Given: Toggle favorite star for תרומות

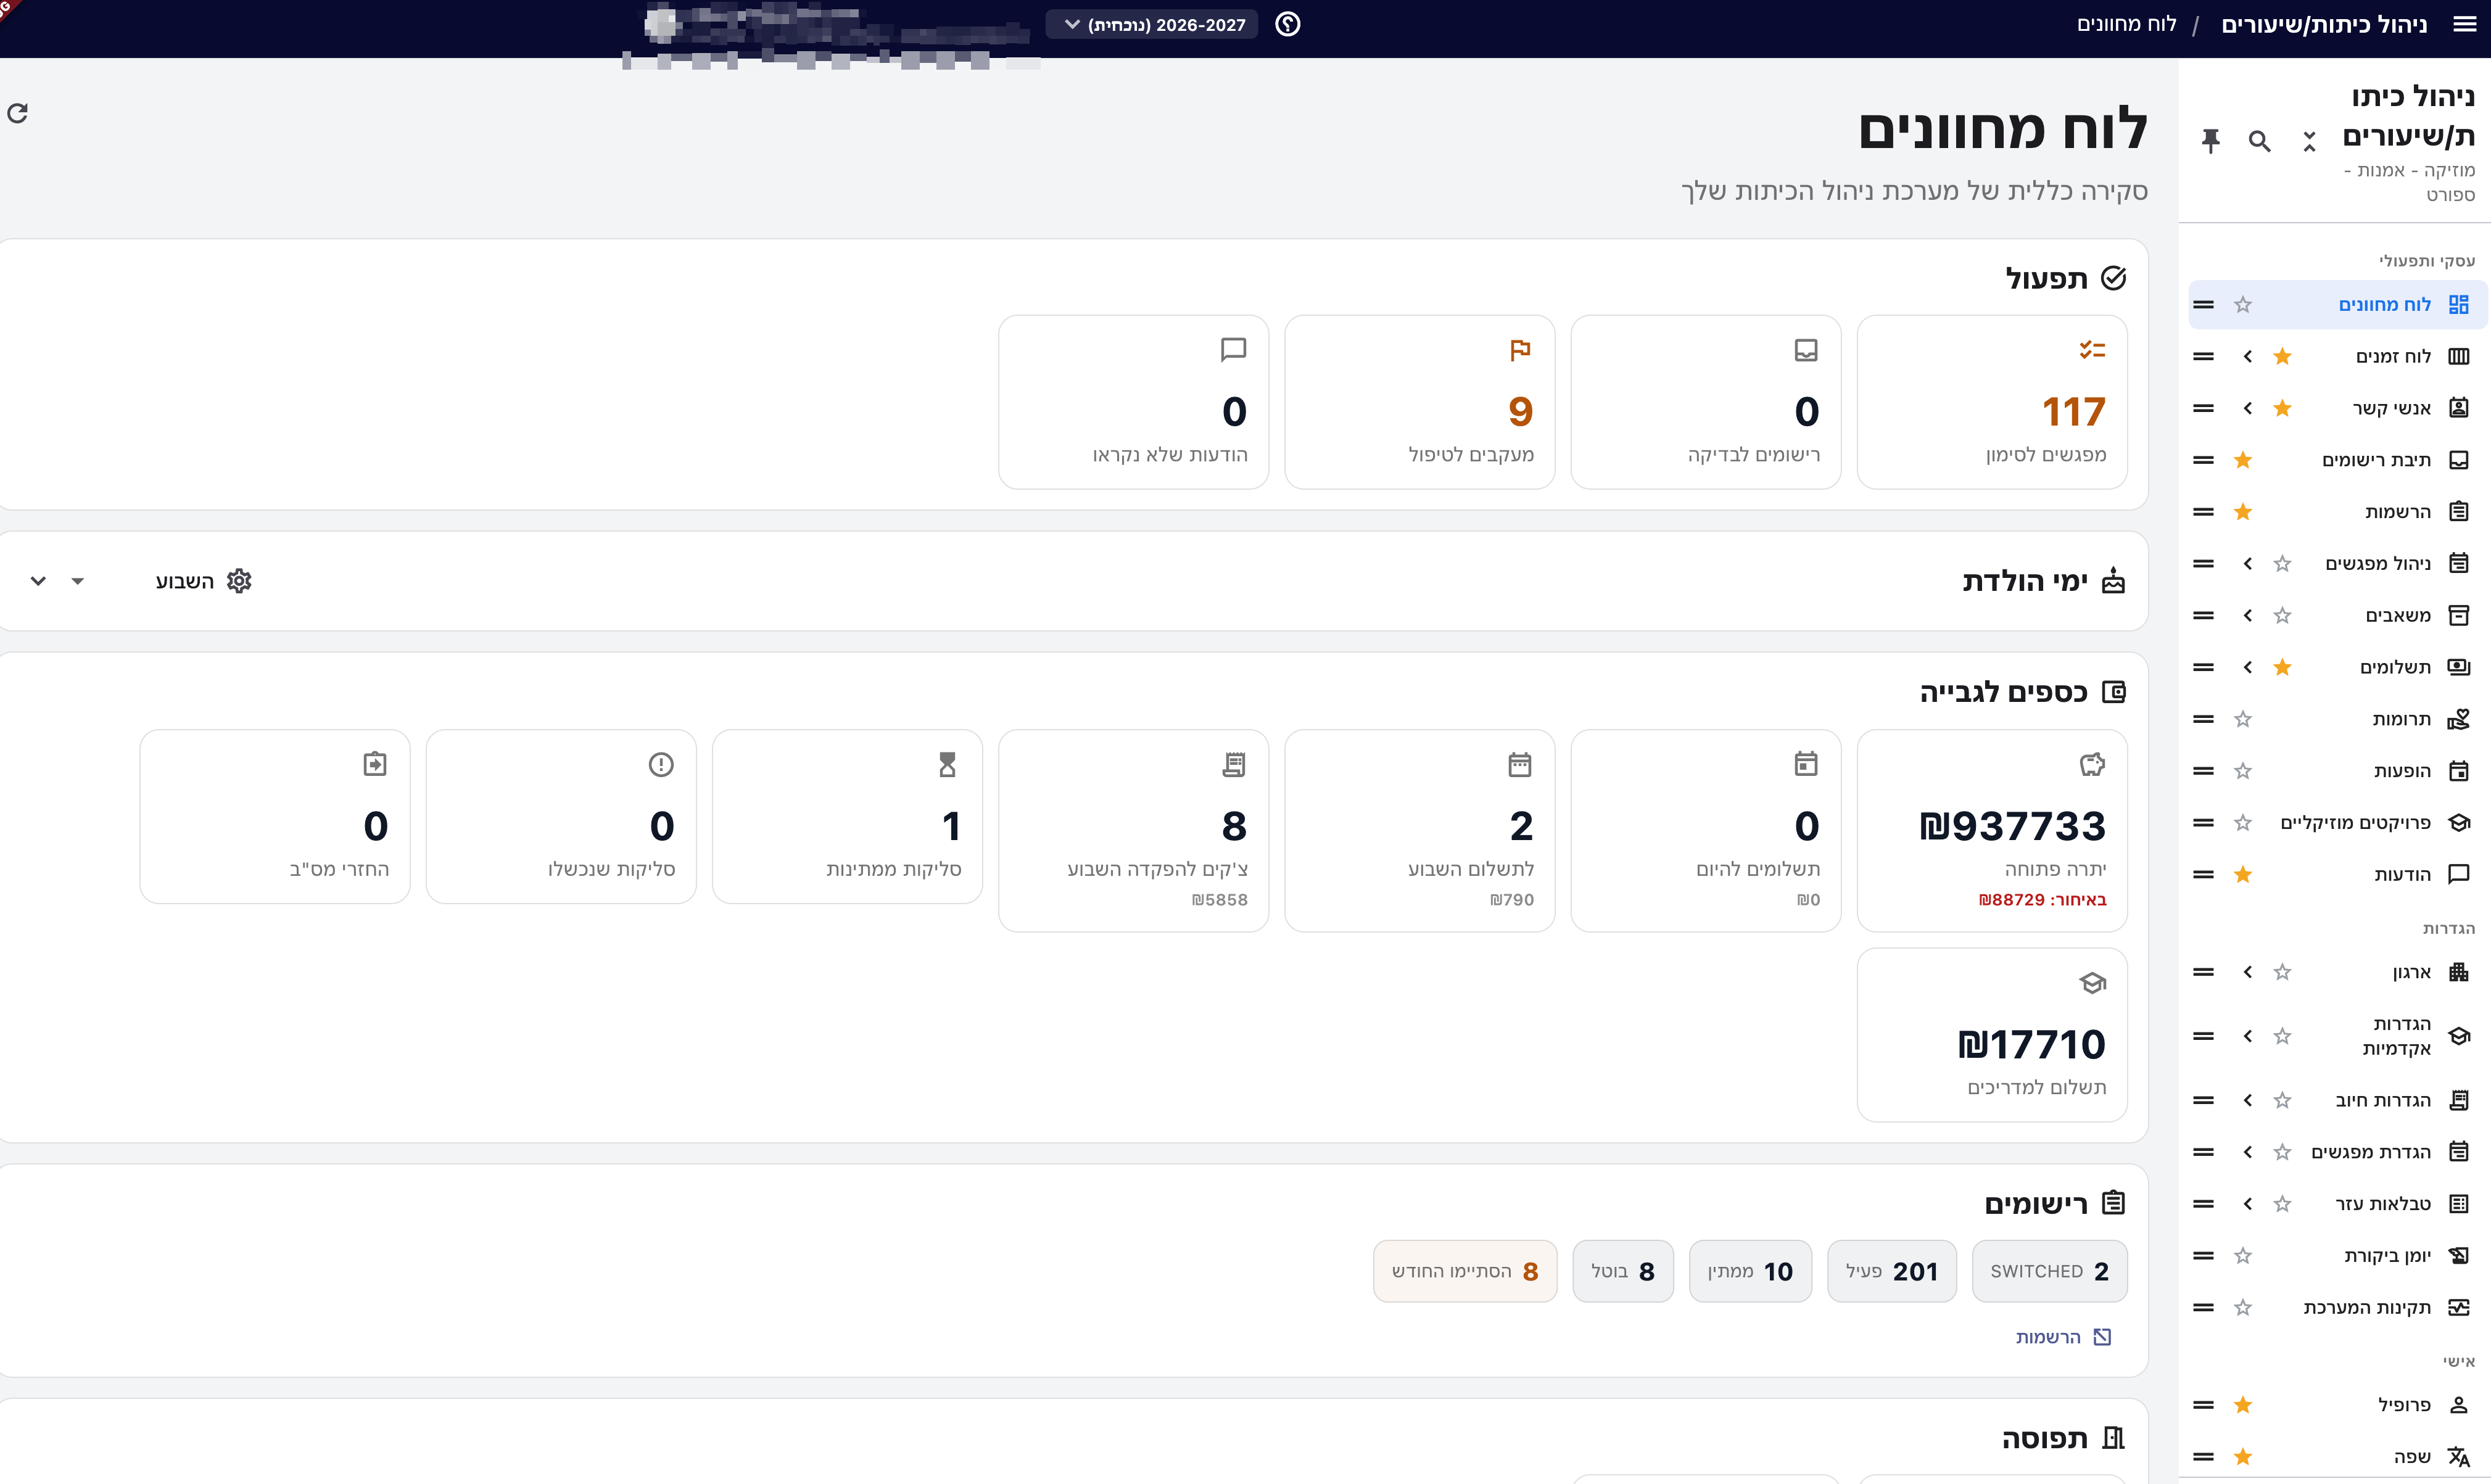Looking at the screenshot, I should point(2243,719).
